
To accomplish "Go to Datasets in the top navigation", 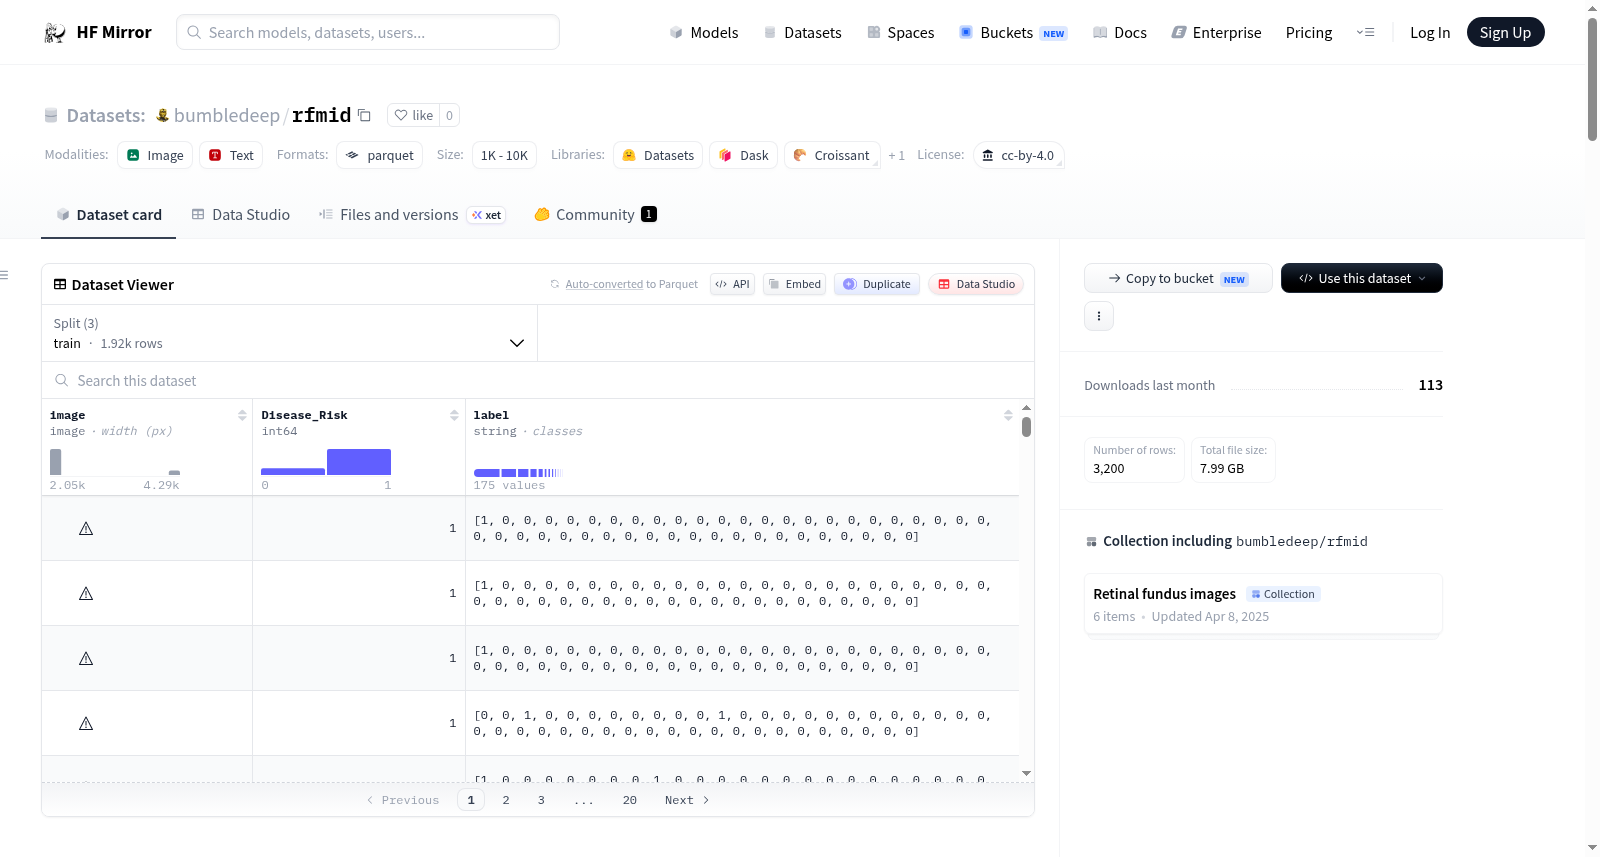I will [x=803, y=33].
